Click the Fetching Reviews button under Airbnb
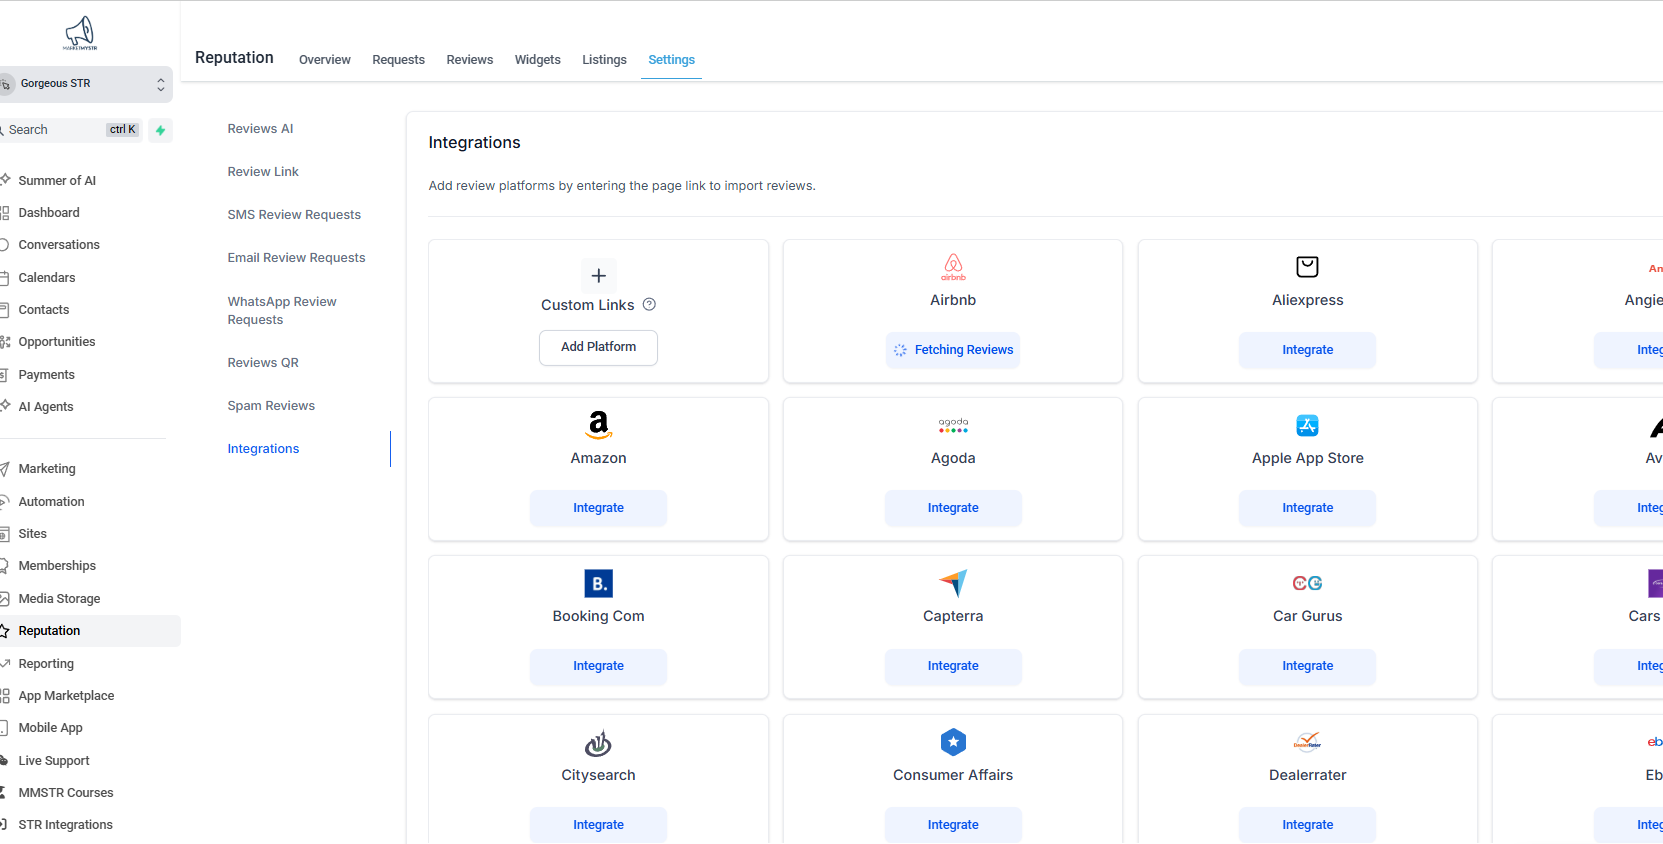This screenshot has width=1663, height=844. point(953,350)
